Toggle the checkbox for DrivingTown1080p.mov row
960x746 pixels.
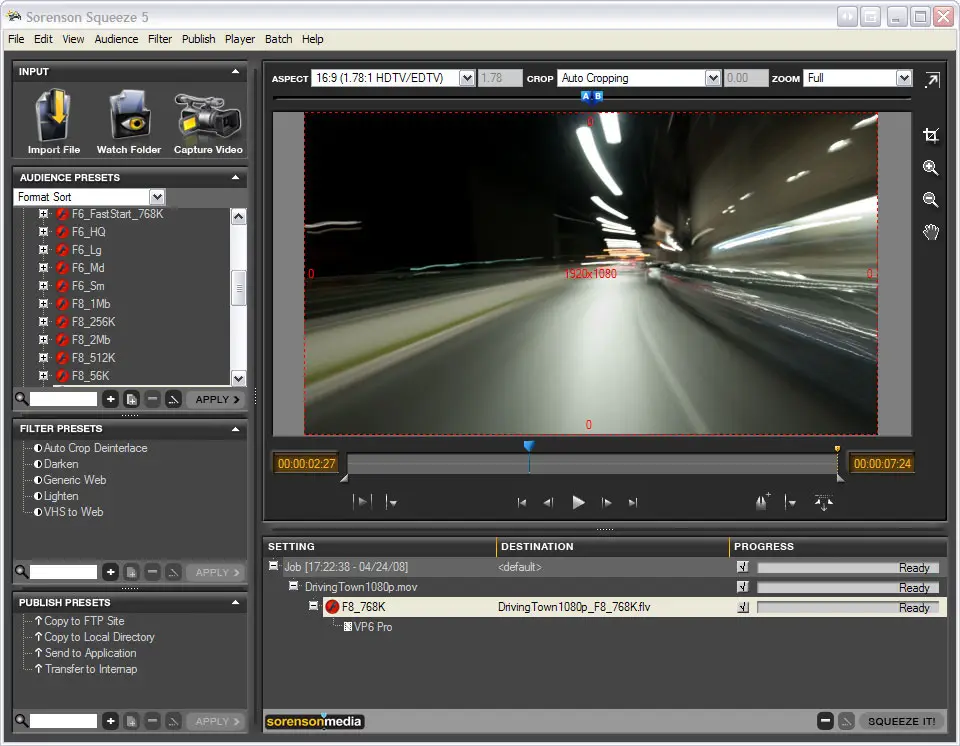pyautogui.click(x=743, y=587)
